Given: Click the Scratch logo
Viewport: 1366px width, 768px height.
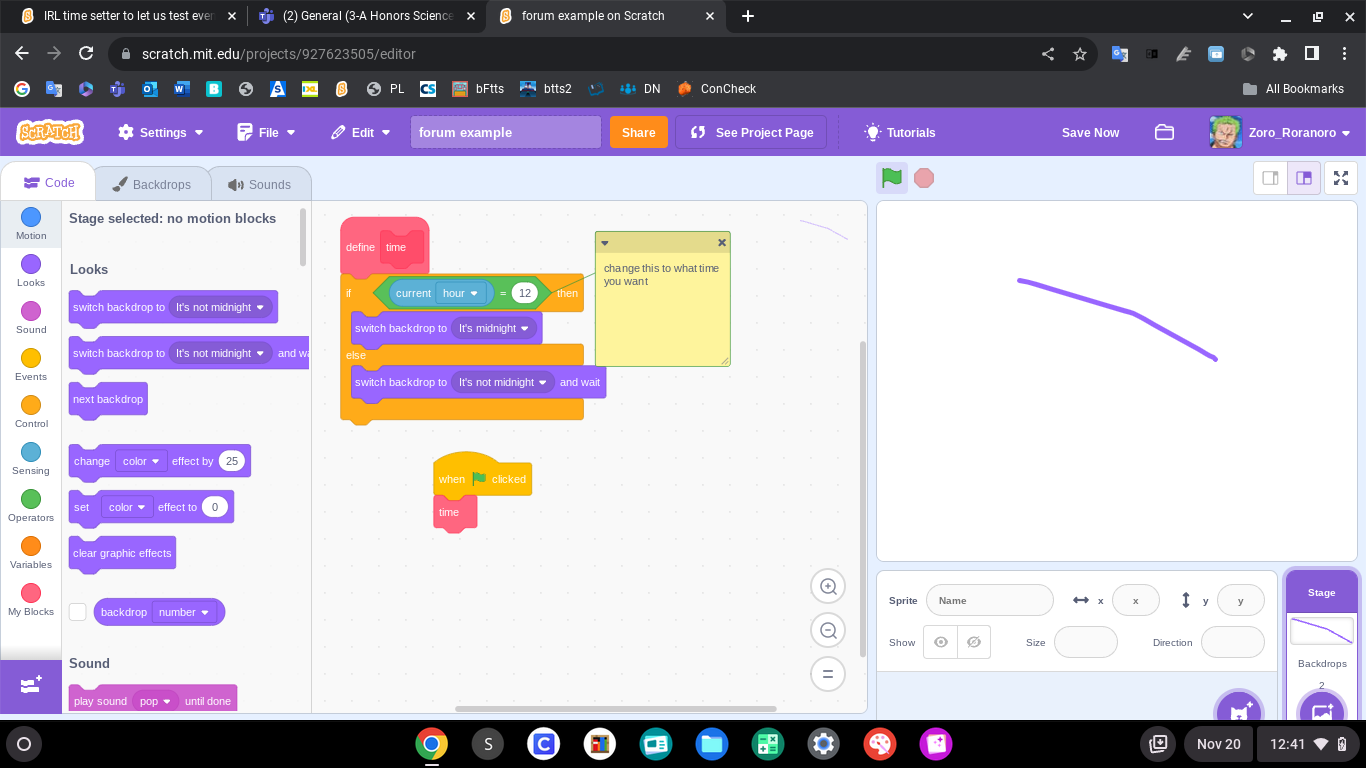Looking at the screenshot, I should click(x=50, y=132).
